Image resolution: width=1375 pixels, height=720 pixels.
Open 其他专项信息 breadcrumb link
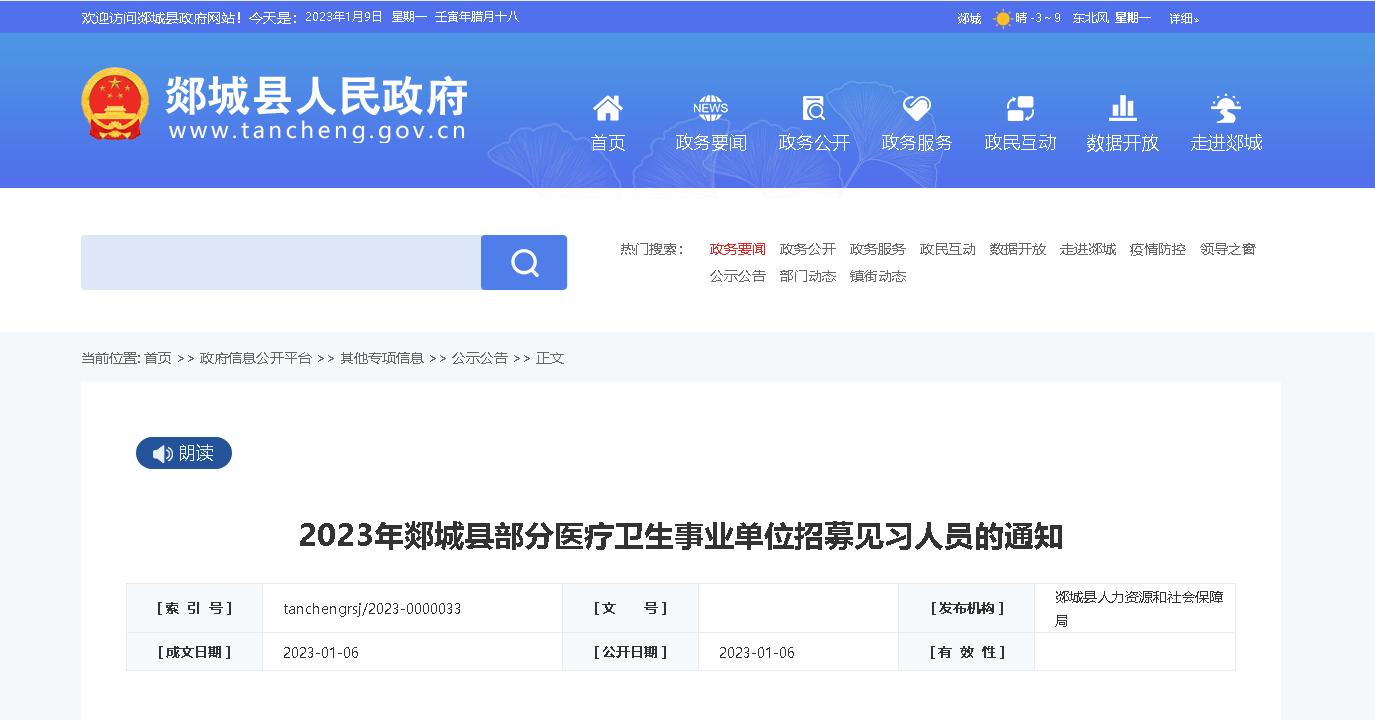(x=382, y=358)
